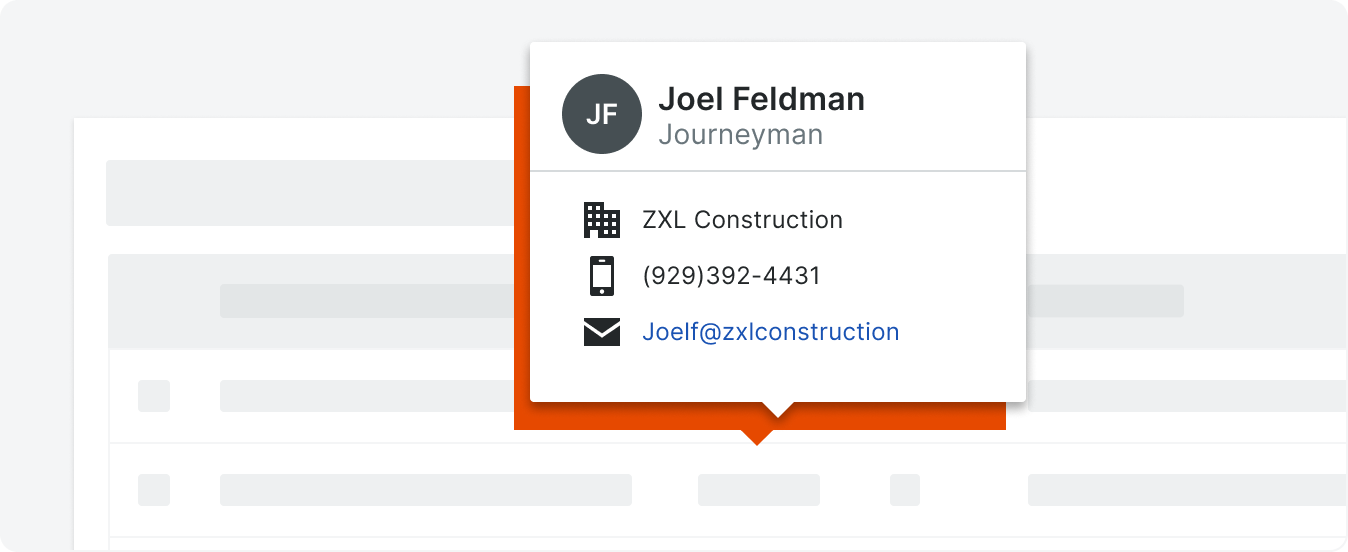The image size is (1348, 552).
Task: Toggle the checkbox in the second table row
Action: (154, 490)
